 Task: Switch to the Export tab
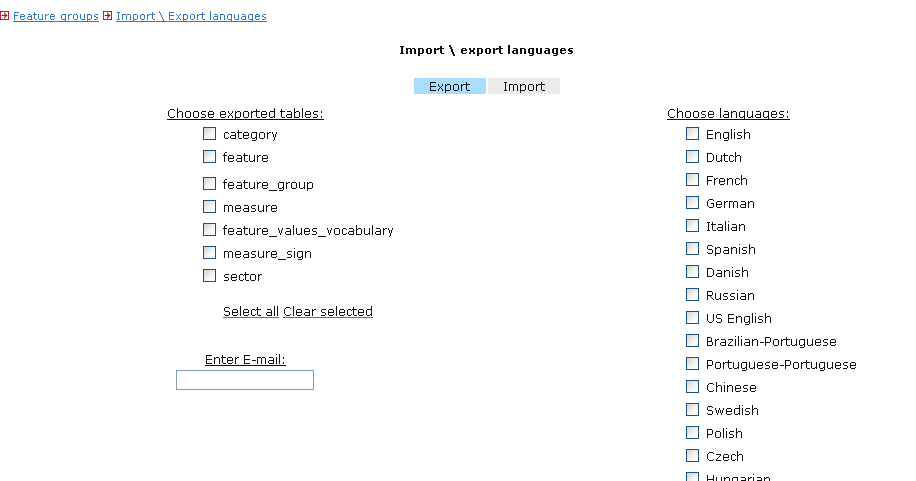[x=449, y=86]
